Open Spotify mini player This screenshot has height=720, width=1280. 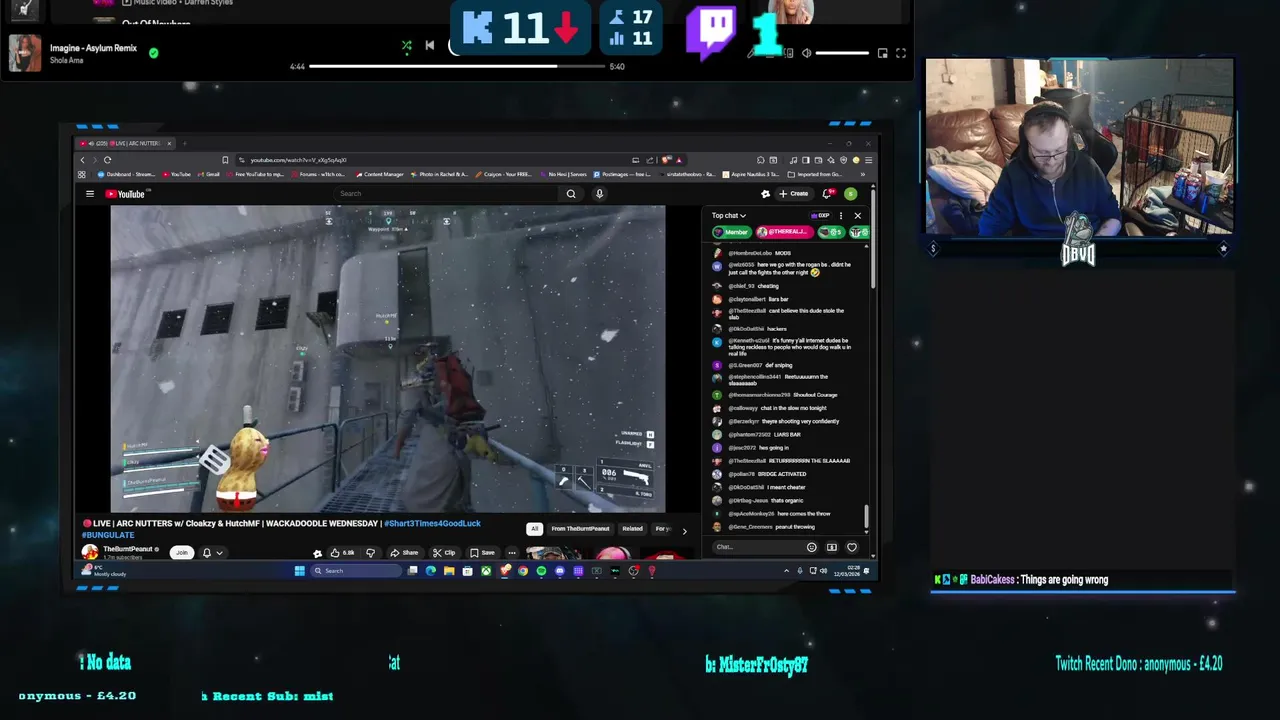pos(882,53)
